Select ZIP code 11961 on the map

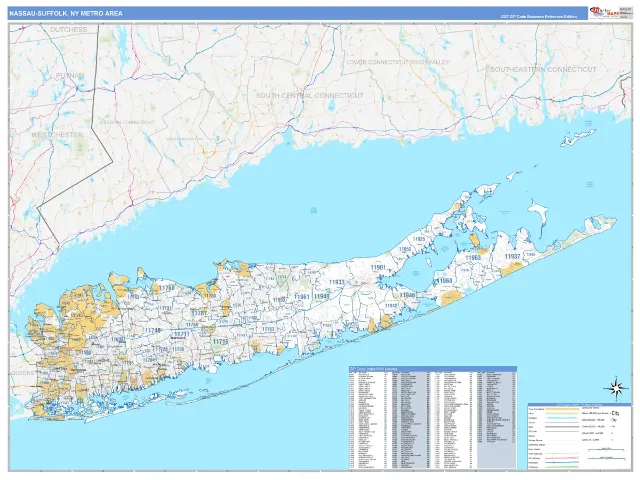302,296
